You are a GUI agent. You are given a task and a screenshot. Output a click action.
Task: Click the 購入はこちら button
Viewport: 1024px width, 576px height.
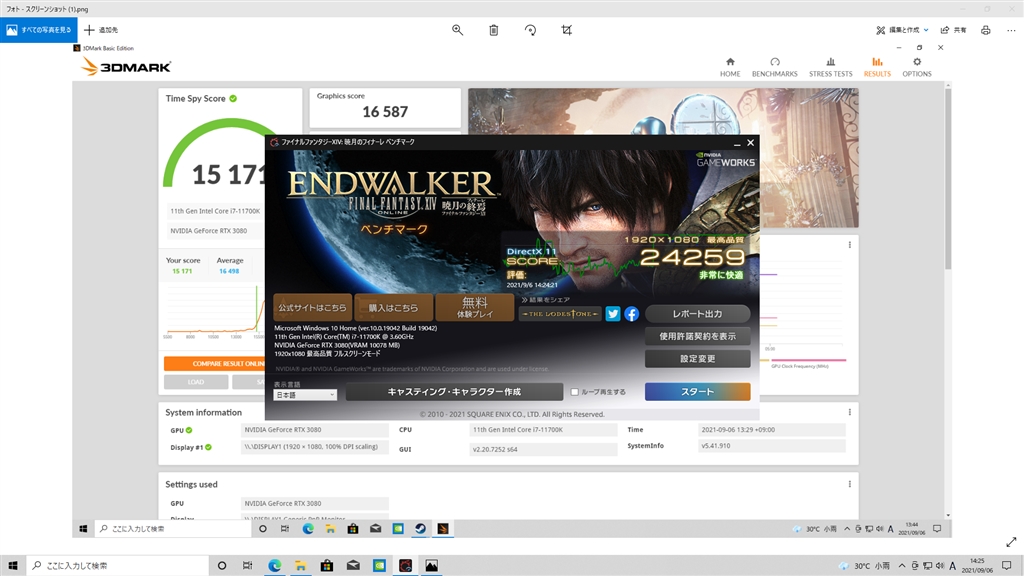(393, 308)
